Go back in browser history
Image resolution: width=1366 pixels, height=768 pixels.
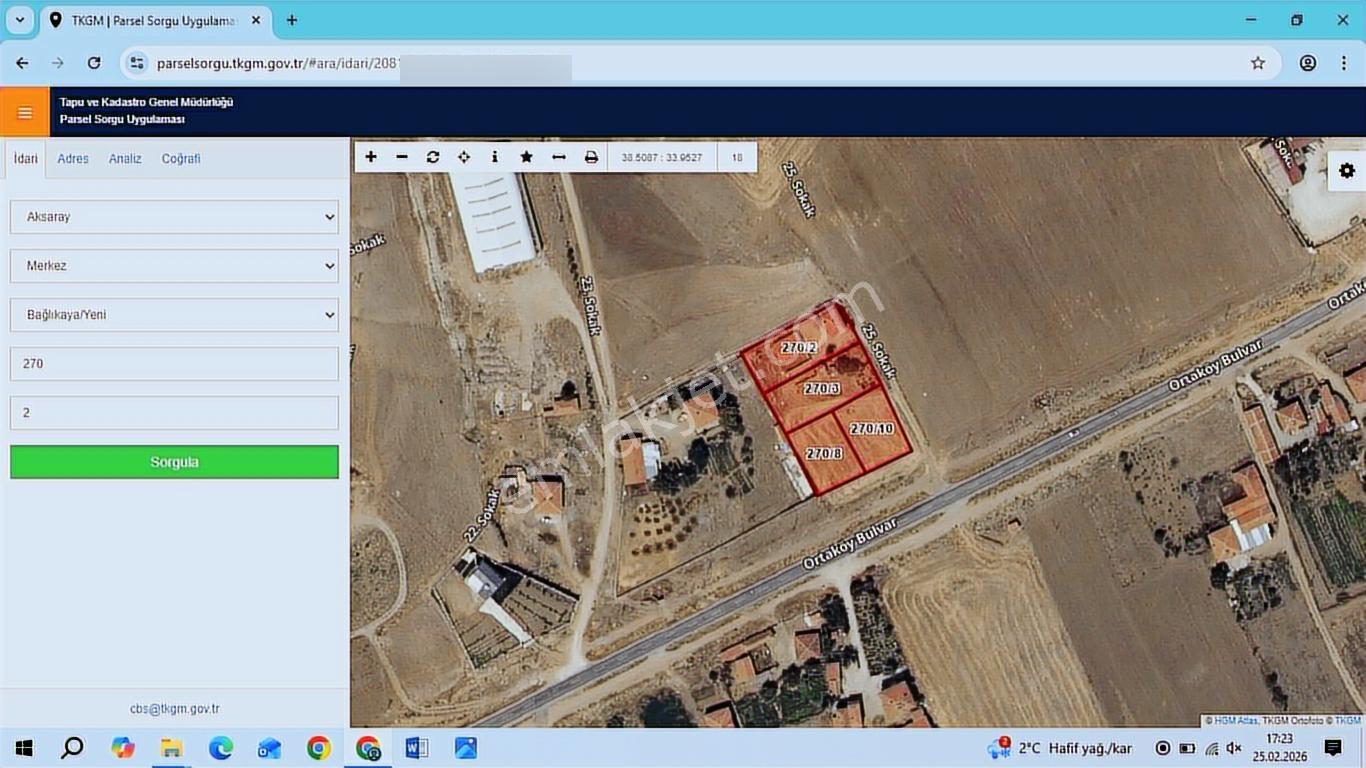(22, 63)
